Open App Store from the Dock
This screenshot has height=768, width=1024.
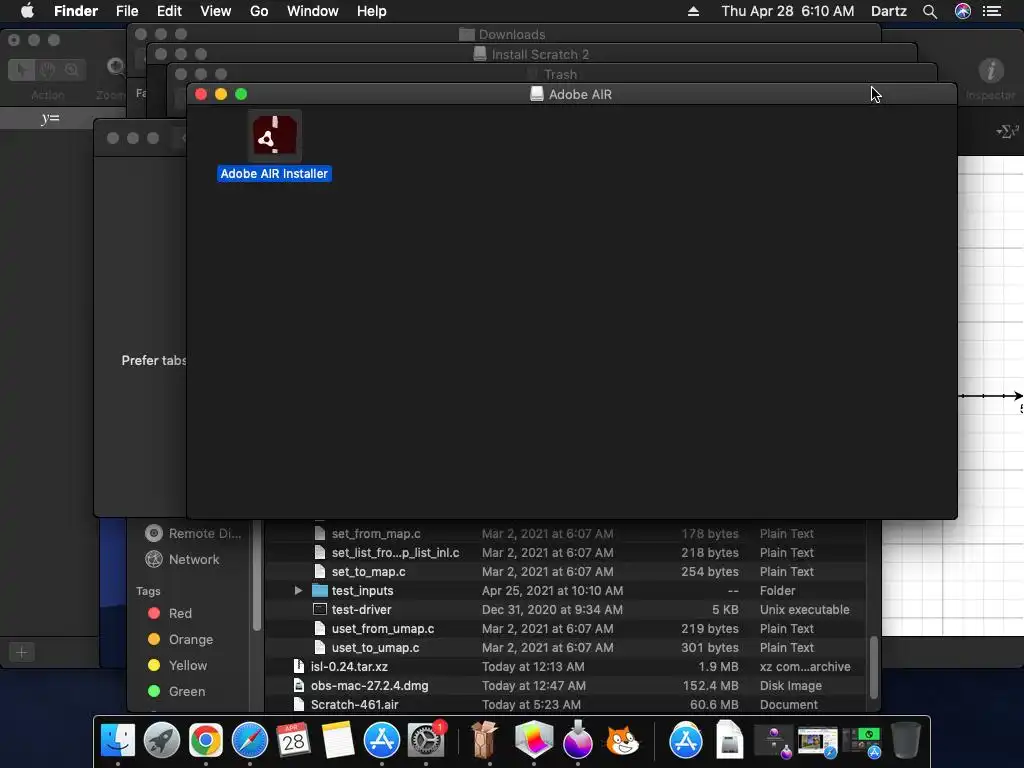coord(381,741)
